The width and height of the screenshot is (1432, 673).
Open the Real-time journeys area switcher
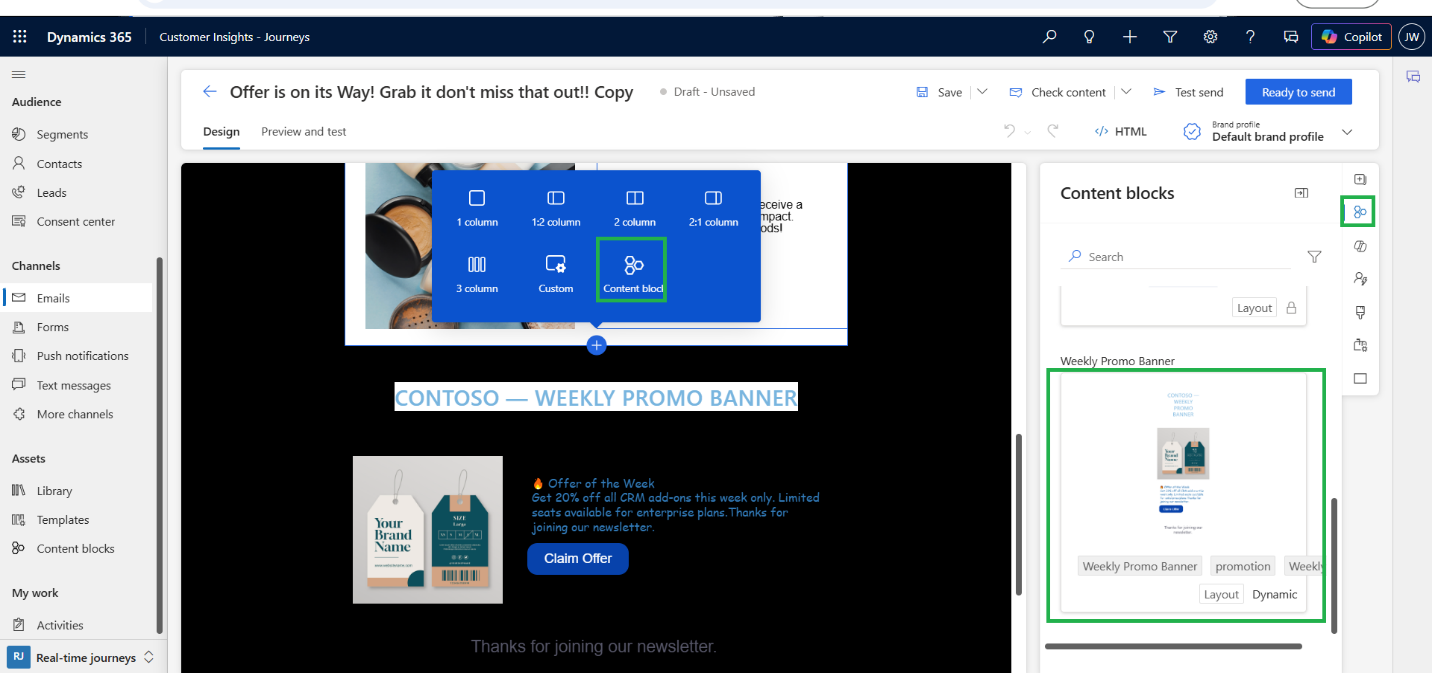click(x=82, y=657)
